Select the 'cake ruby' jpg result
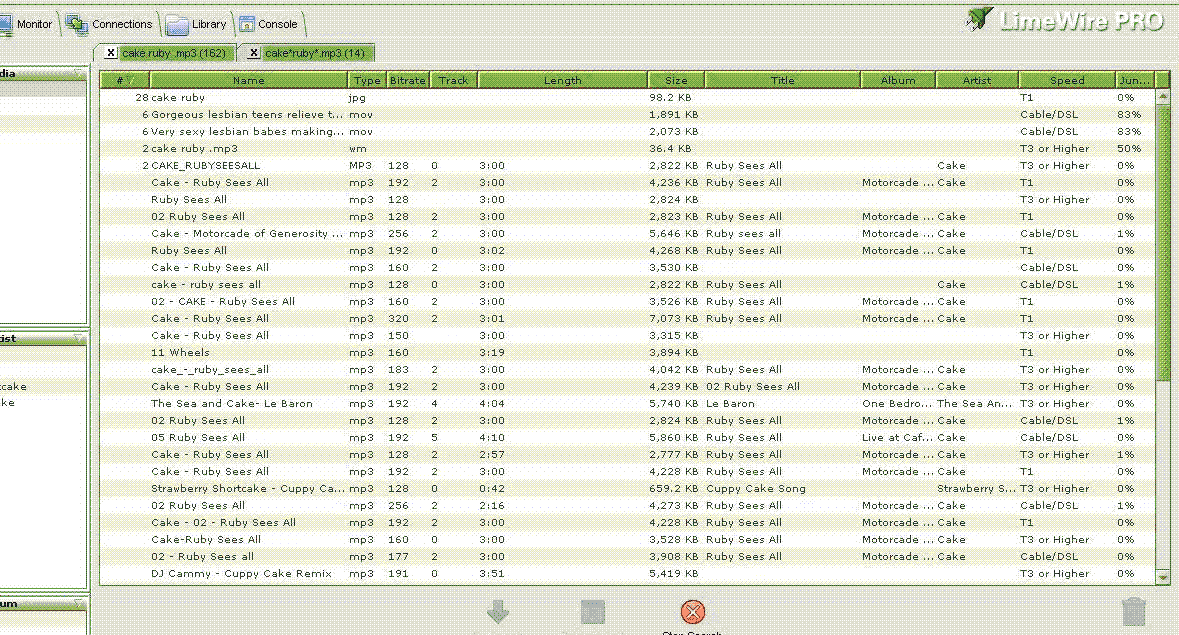The image size is (1179, 635). pyautogui.click(x=627, y=98)
